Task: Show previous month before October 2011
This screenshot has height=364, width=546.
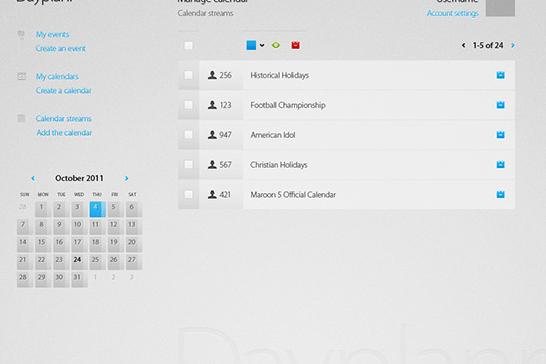Action: pos(33,178)
